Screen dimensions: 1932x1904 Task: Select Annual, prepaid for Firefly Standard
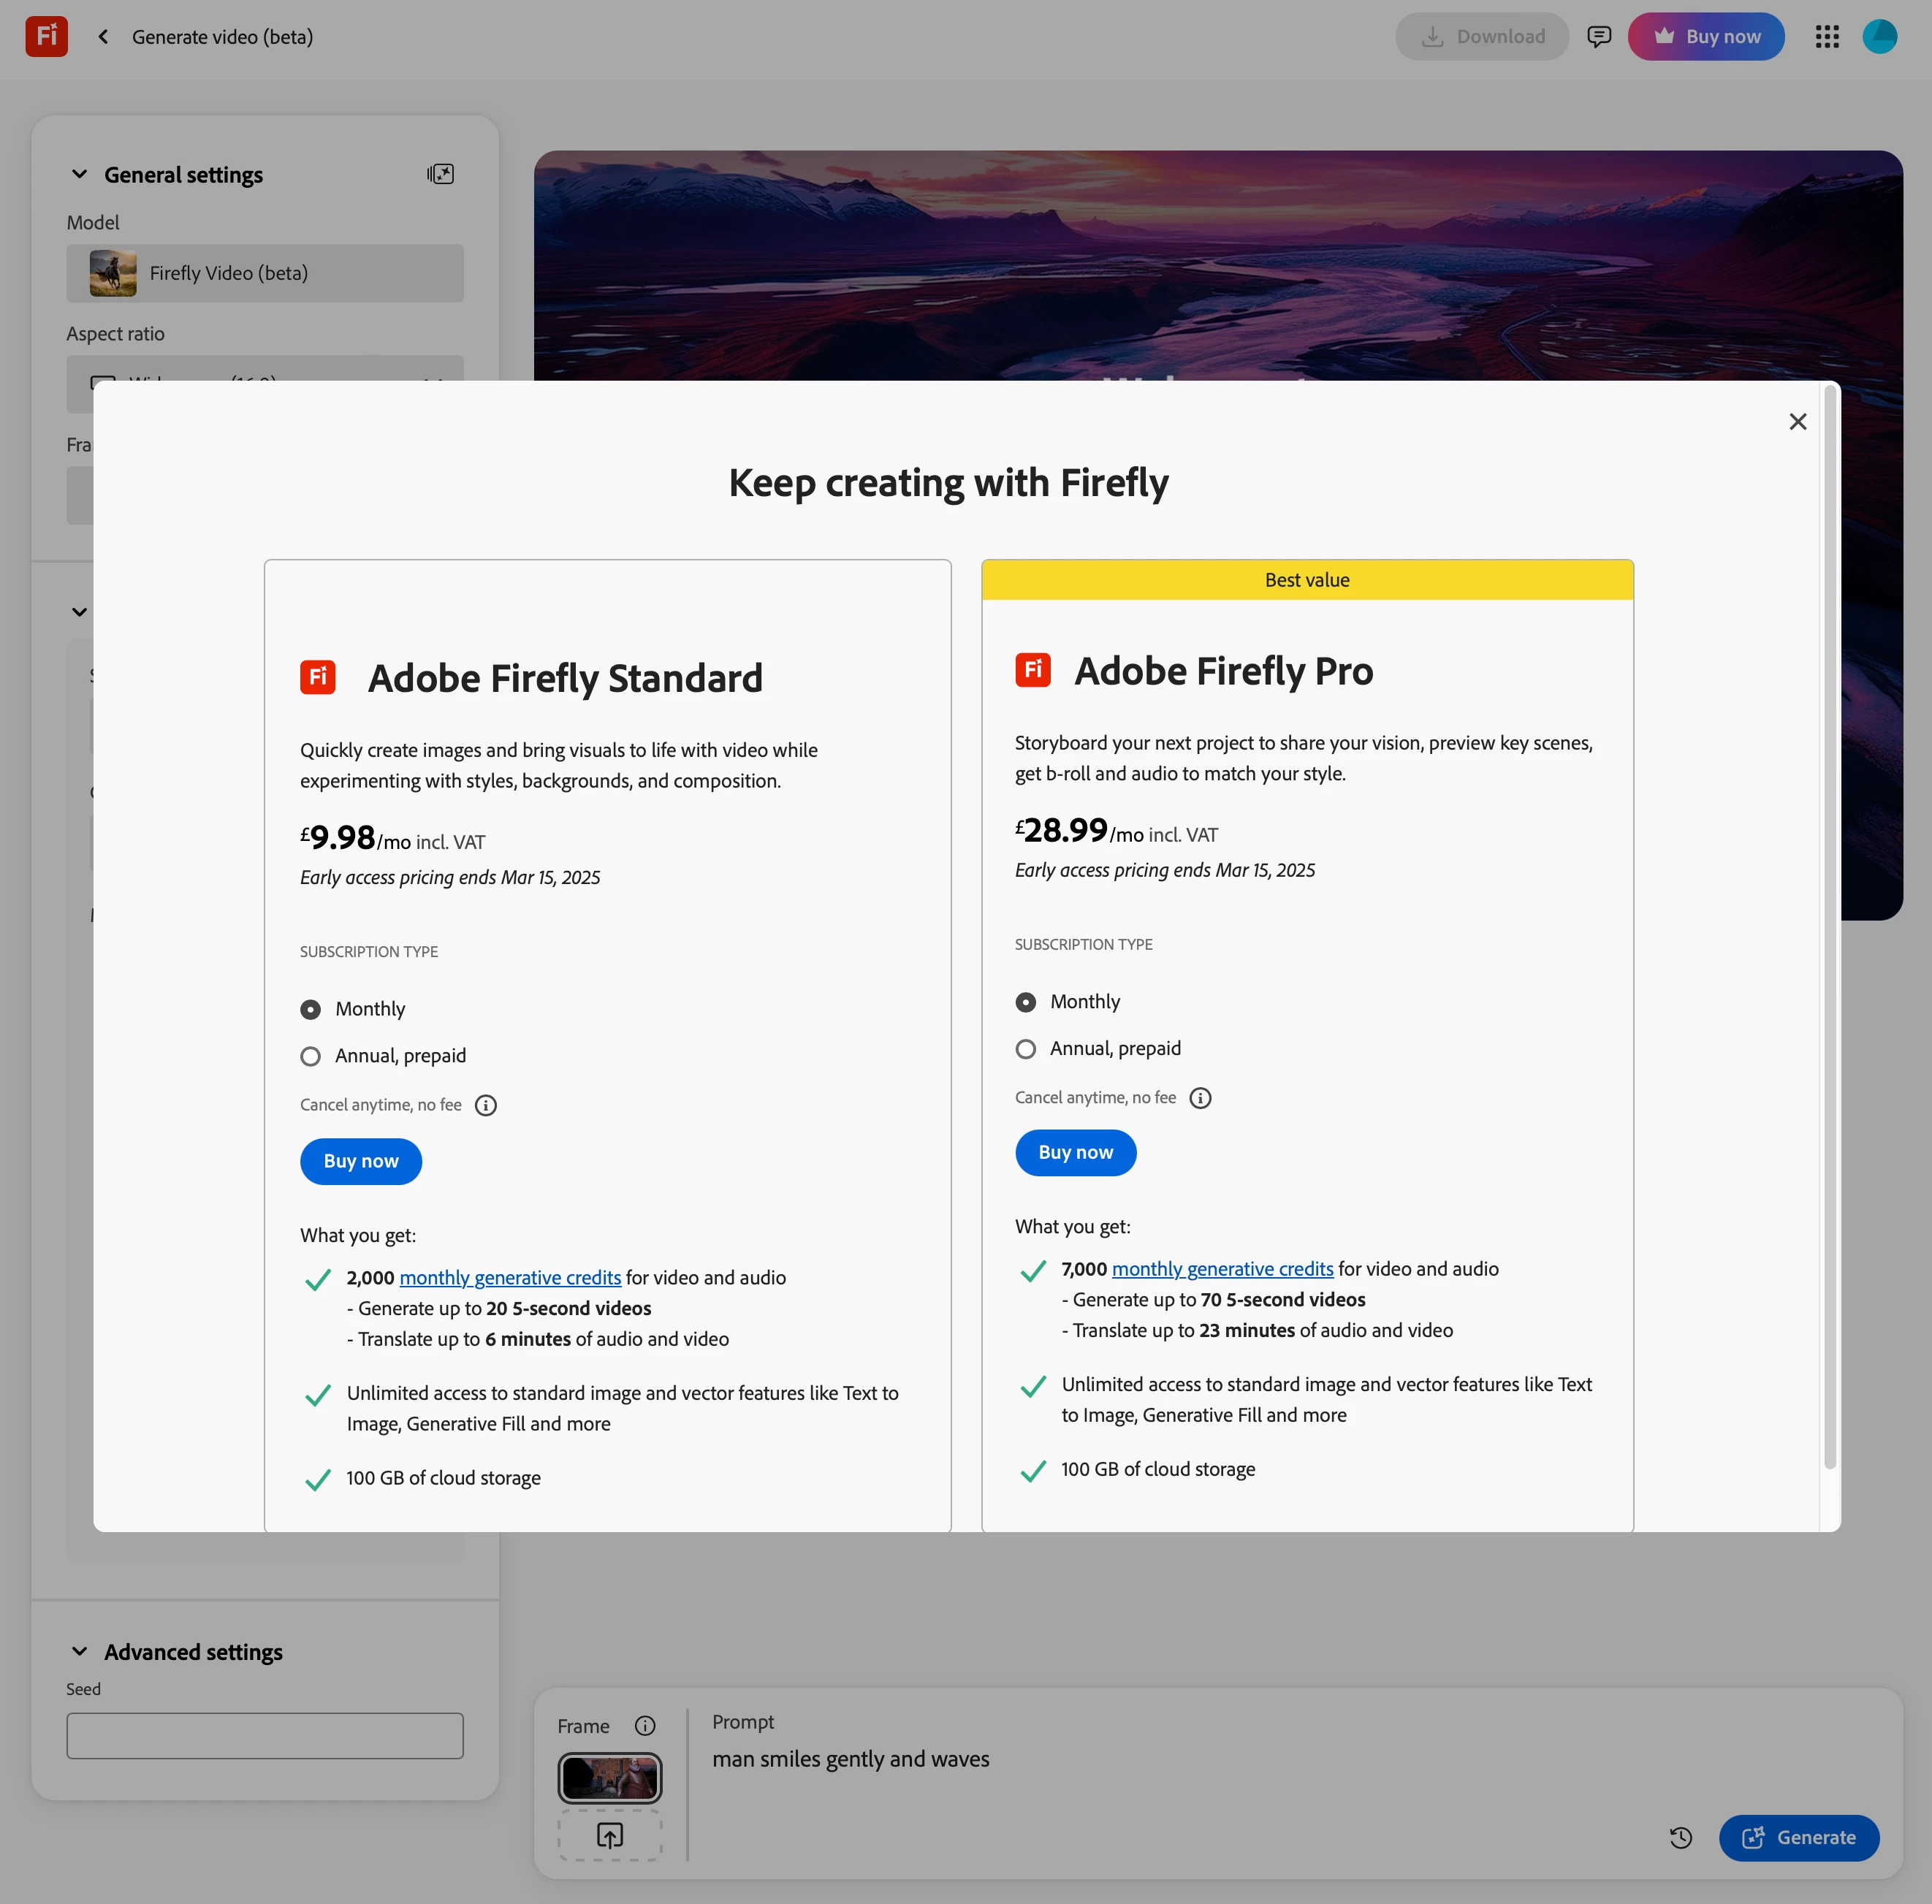pyautogui.click(x=311, y=1056)
